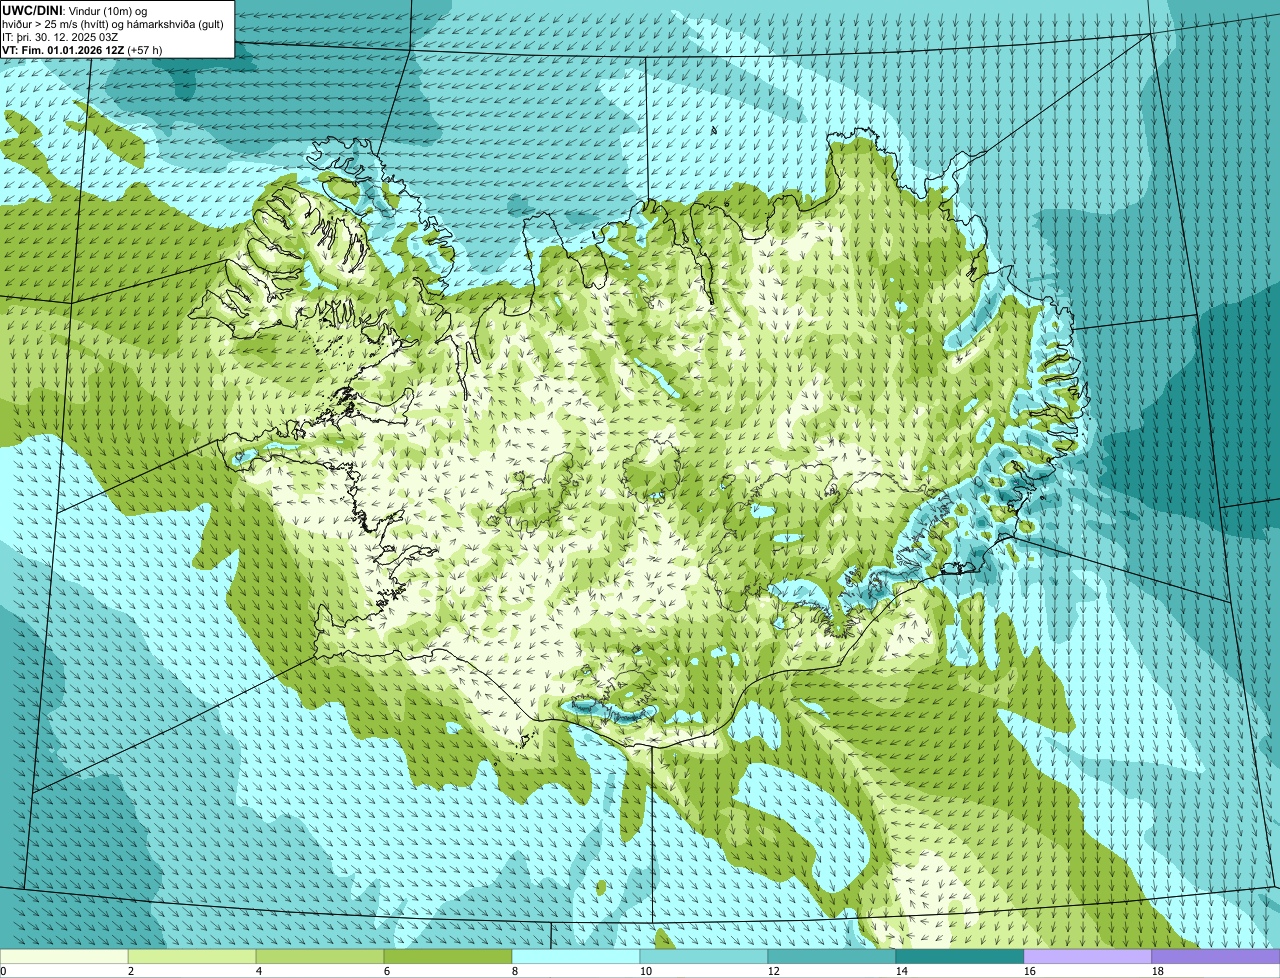Click the '10' label on the legend scale

(646, 971)
